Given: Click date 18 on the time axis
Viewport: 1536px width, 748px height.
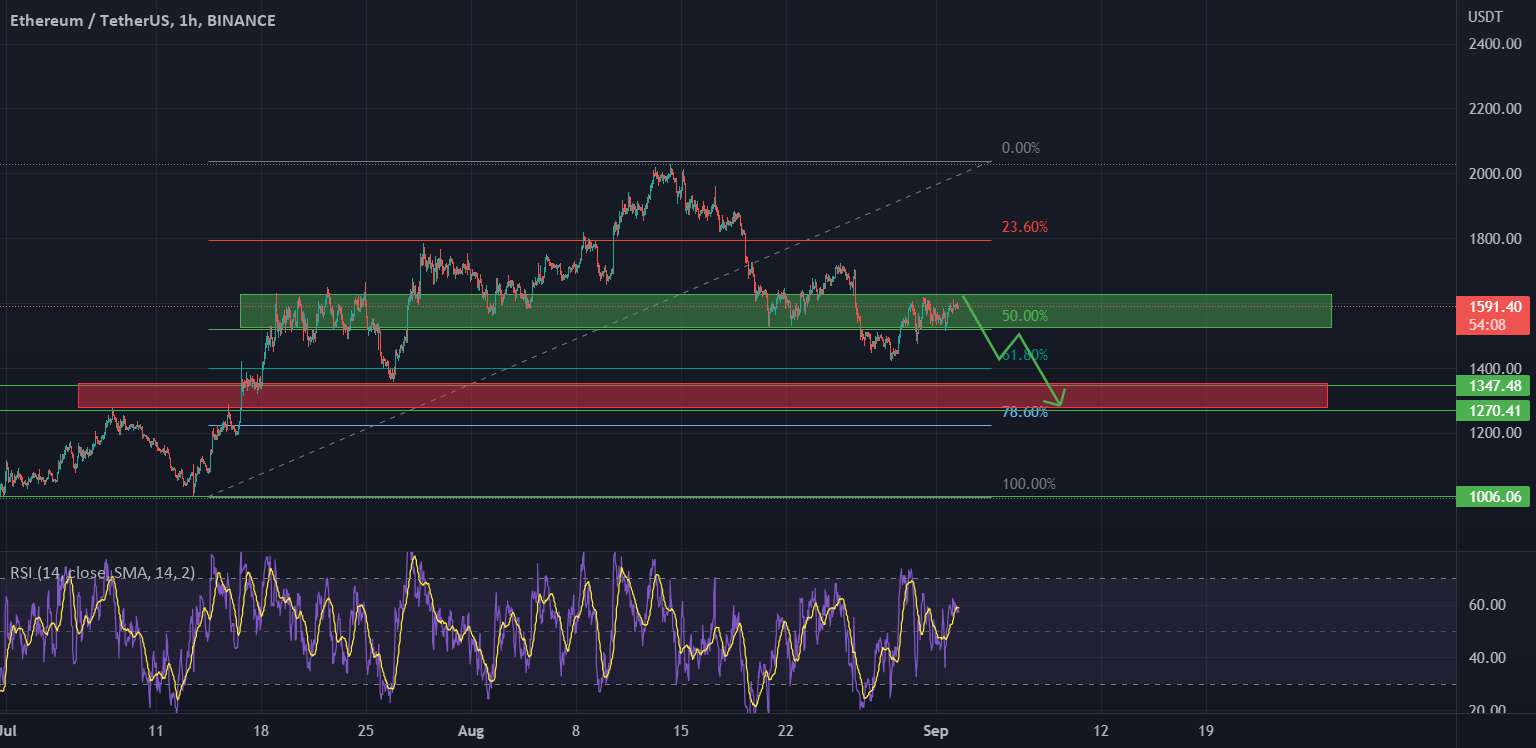Looking at the screenshot, I should [261, 731].
